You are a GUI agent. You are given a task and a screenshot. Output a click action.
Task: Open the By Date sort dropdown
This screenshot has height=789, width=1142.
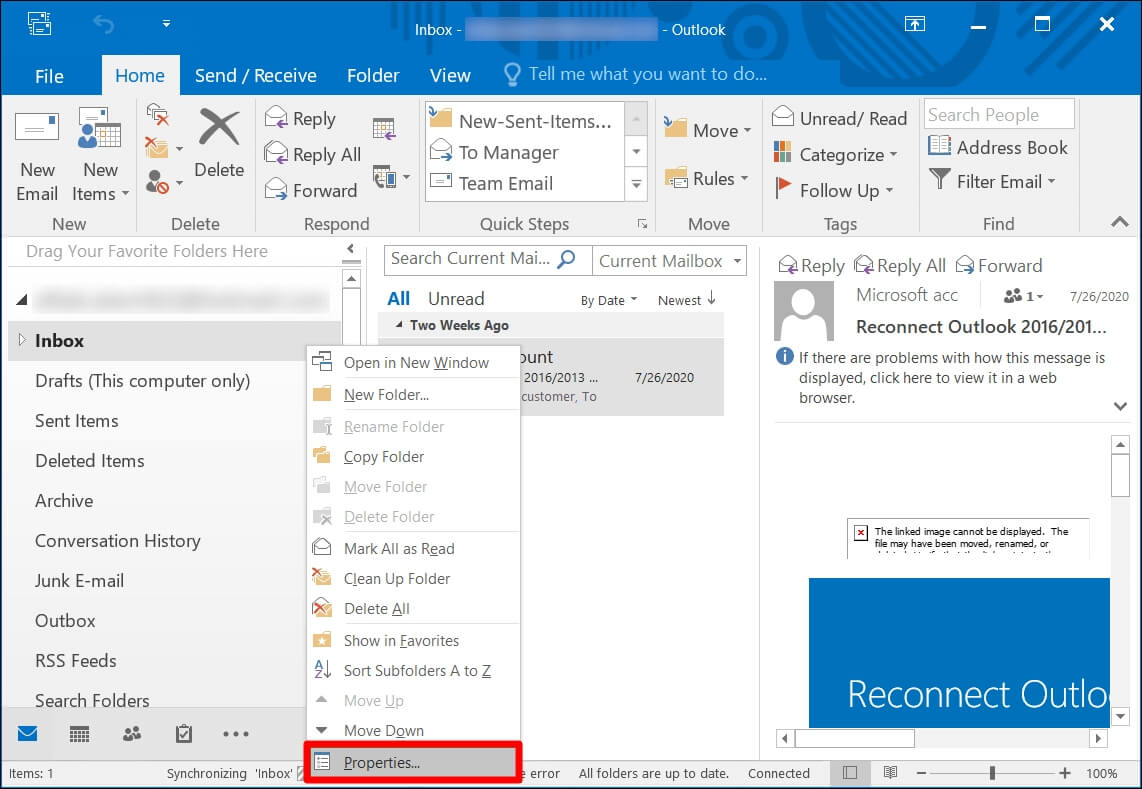pos(609,300)
